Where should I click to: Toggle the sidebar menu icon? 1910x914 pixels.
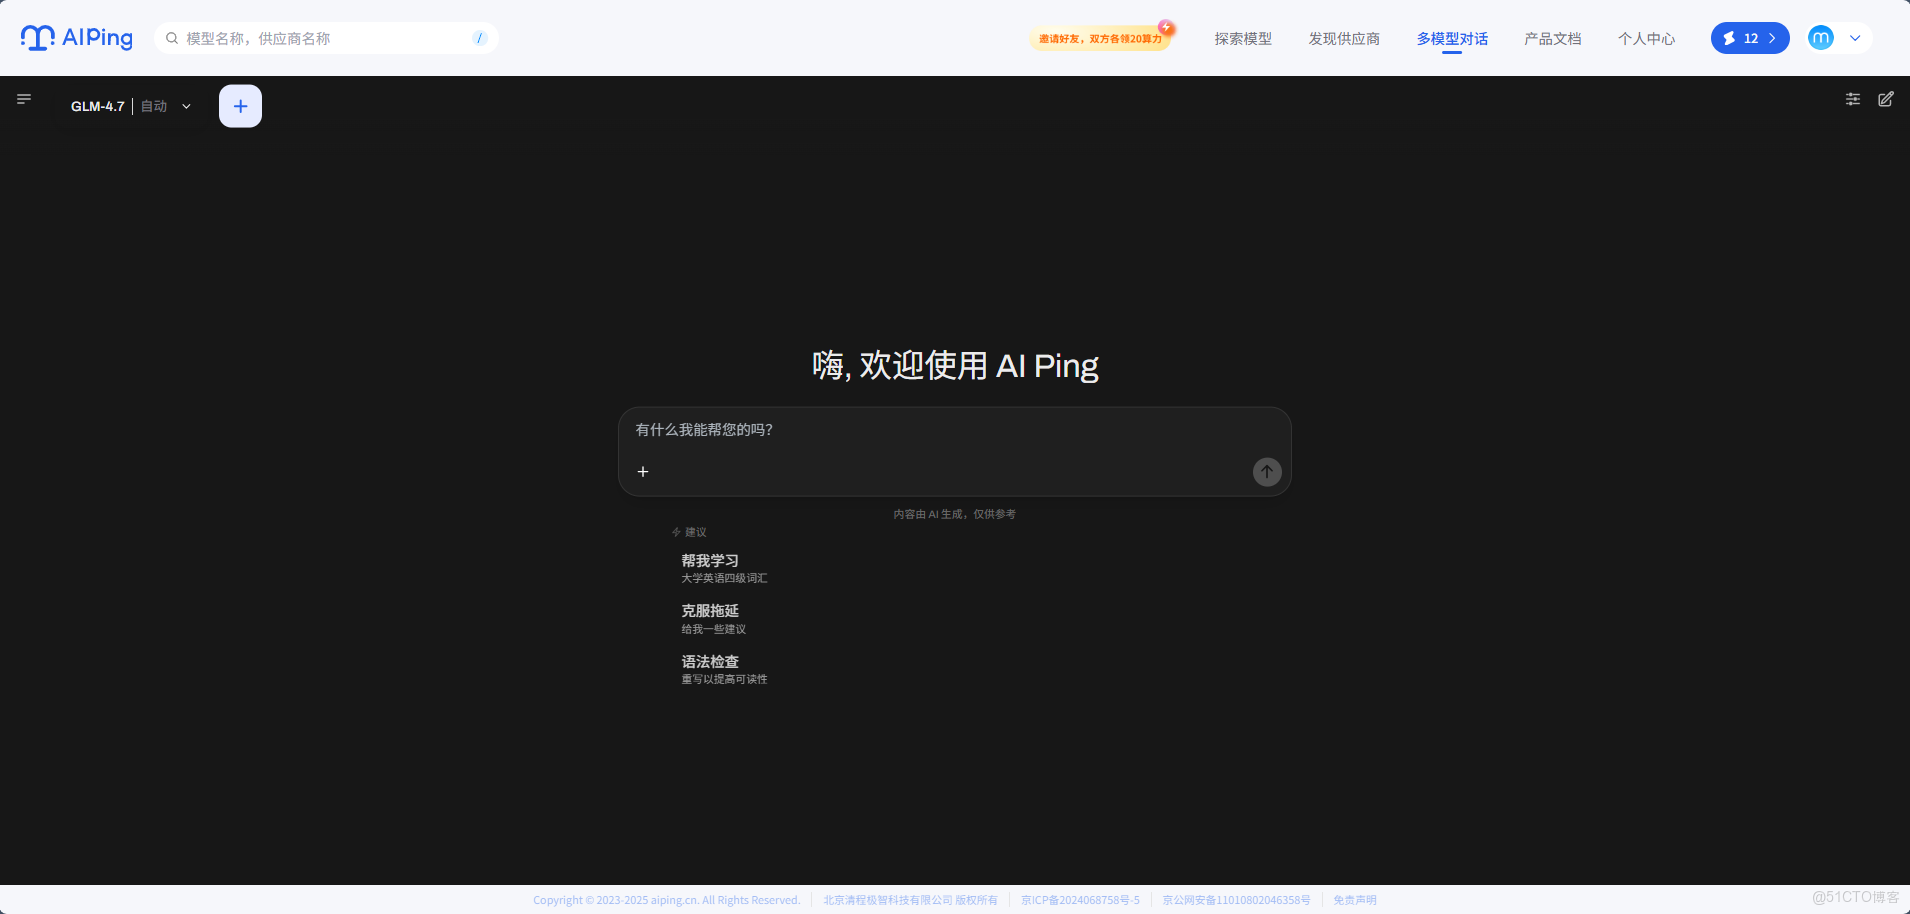(24, 99)
